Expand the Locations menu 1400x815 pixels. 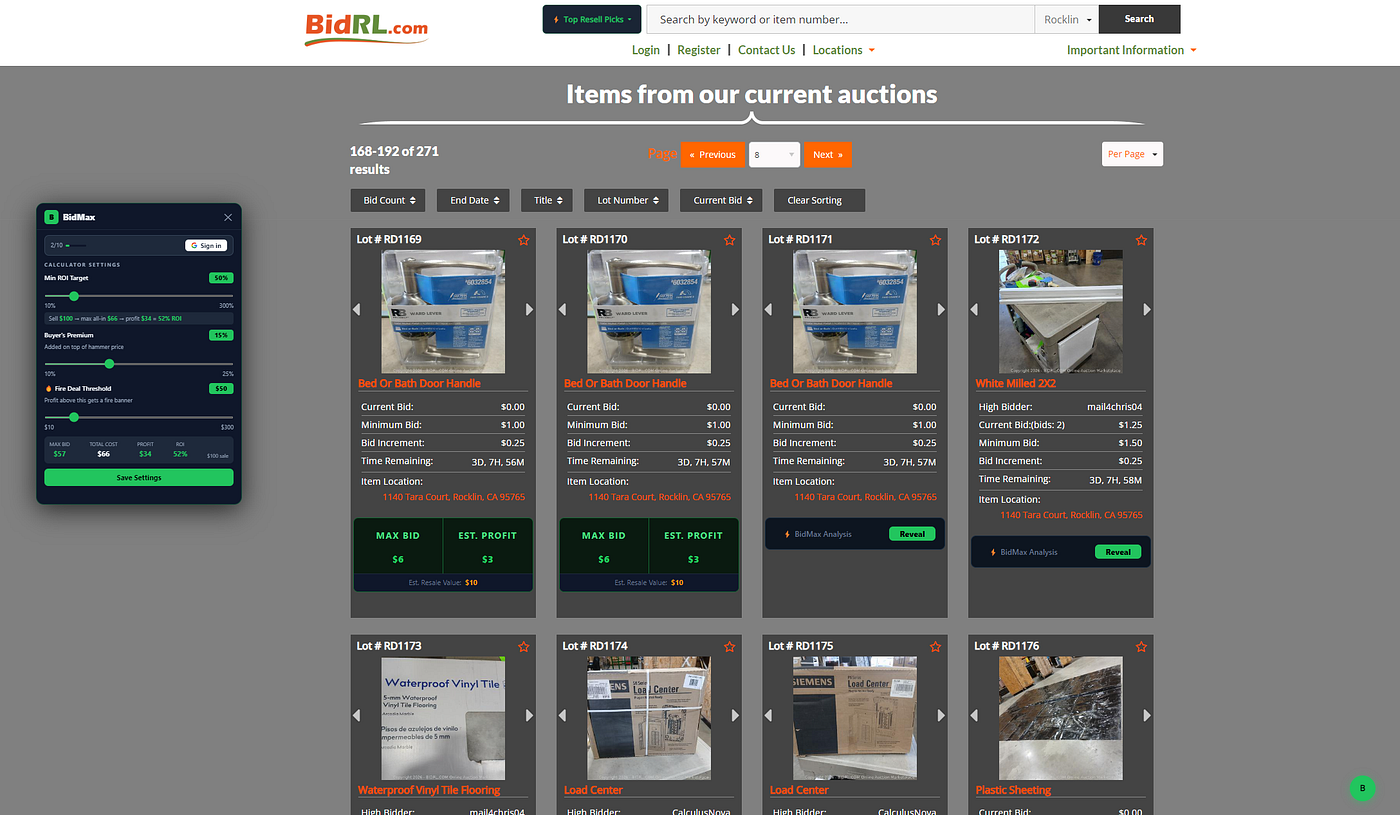[x=843, y=50]
